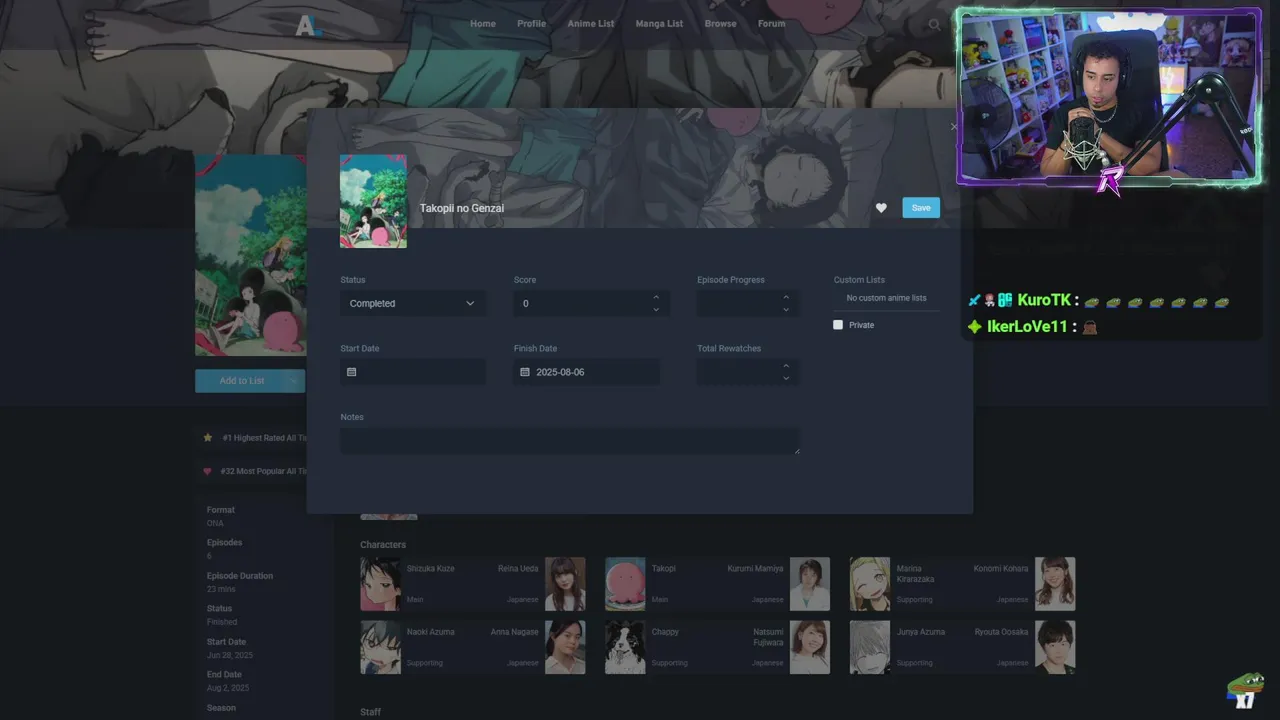This screenshot has width=1280, height=720.
Task: Close the list editor with the X icon
Action: pyautogui.click(x=953, y=126)
